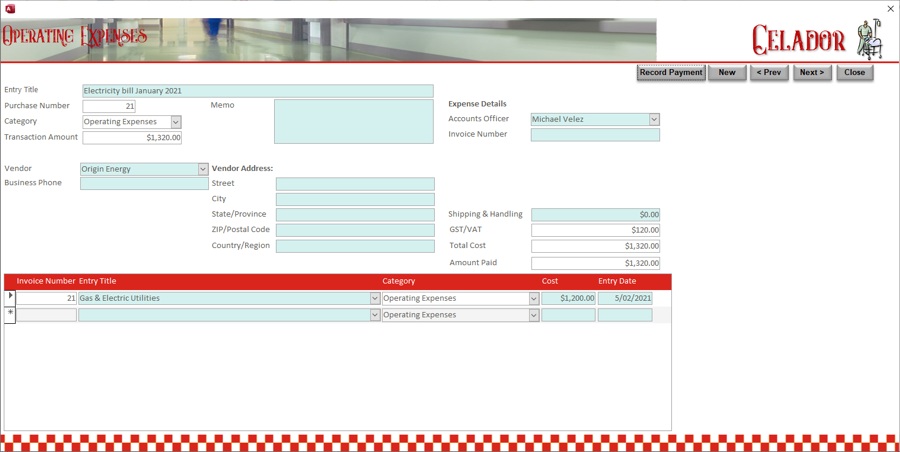This screenshot has width=900, height=452.
Task: Click the Invoice Number column header
Action: click(x=46, y=281)
